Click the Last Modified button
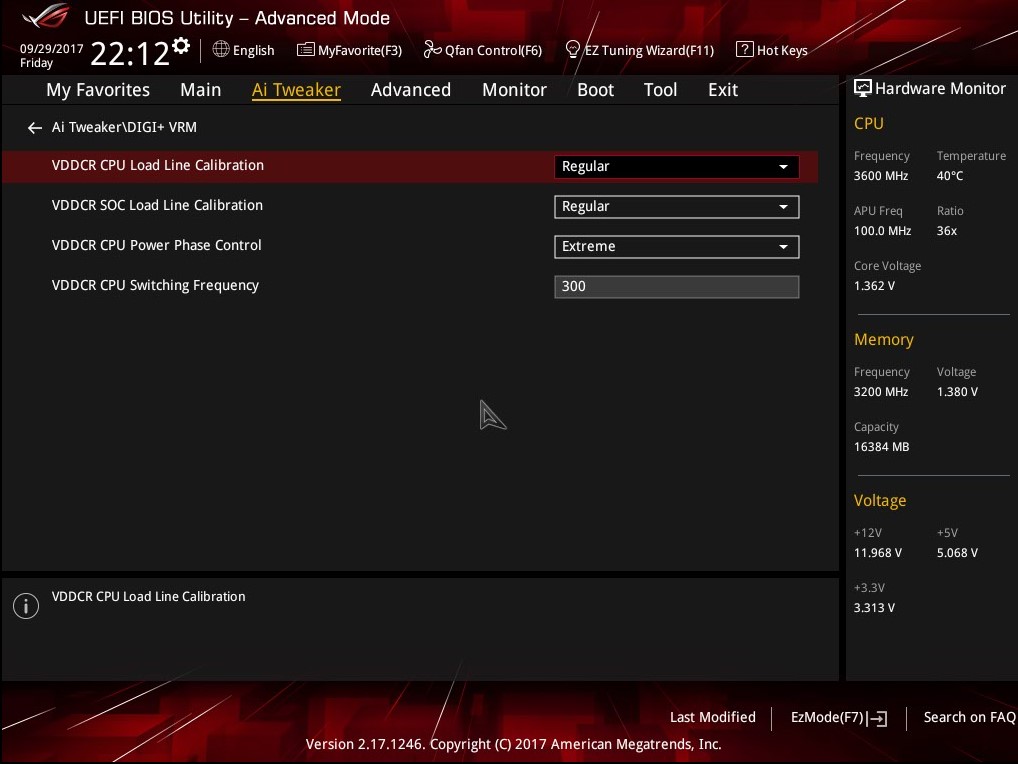The image size is (1018, 764). [x=712, y=717]
